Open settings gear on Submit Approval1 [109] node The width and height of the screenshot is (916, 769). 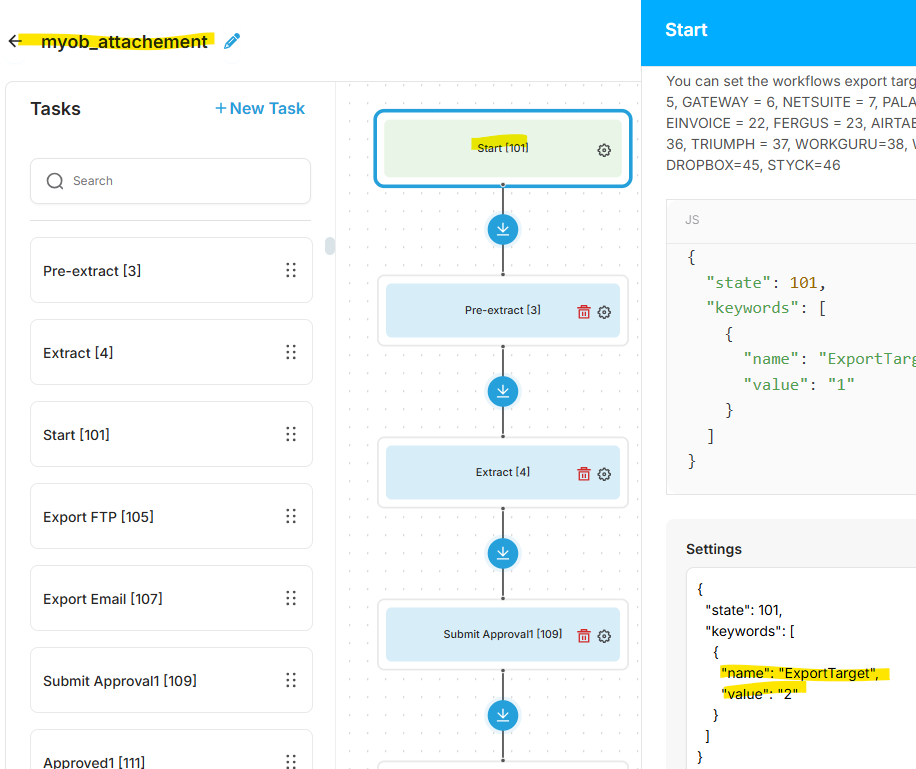[604, 636]
